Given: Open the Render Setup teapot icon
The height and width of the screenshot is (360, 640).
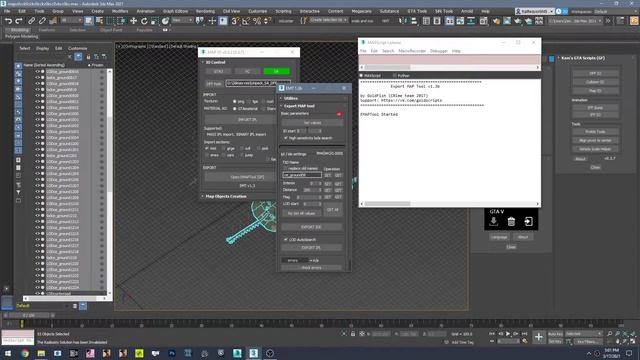Looking at the screenshot, I should click(496, 21).
